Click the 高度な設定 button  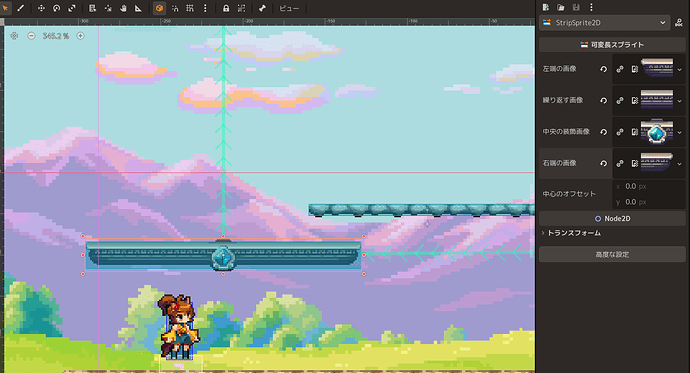[612, 254]
